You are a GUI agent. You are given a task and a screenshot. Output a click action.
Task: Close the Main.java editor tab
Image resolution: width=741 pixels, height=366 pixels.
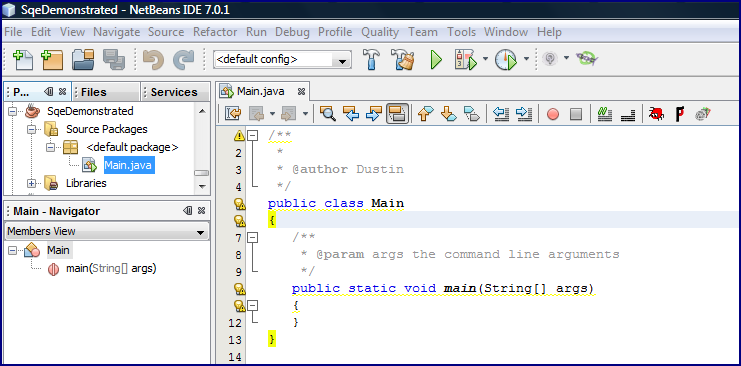[x=301, y=91]
